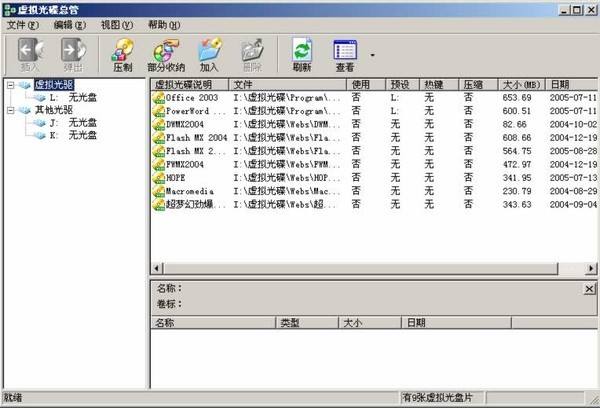Click the disc icon of DWMX2004 row
Screen dimensions: 600x408
tap(158, 124)
